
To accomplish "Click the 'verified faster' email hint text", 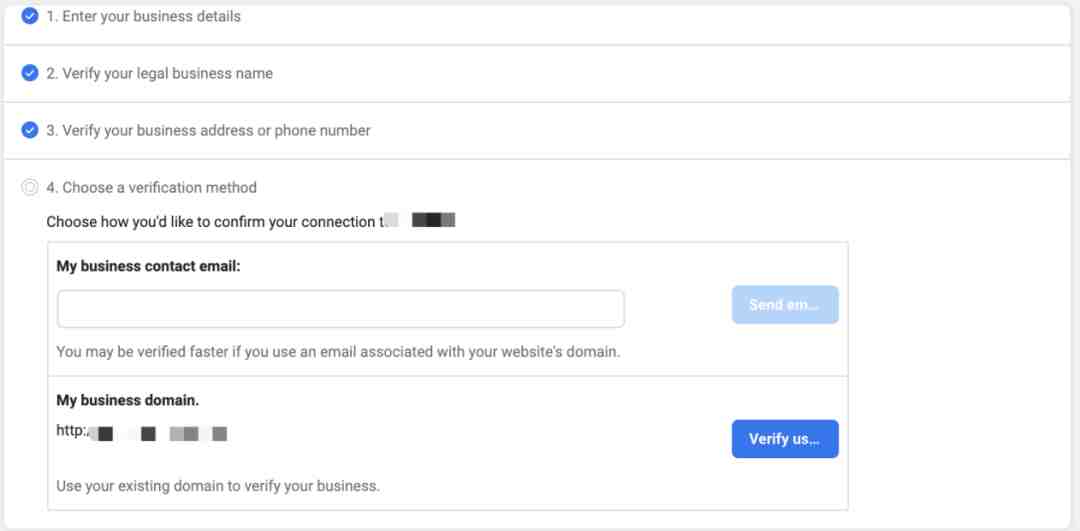I will click(x=338, y=352).
